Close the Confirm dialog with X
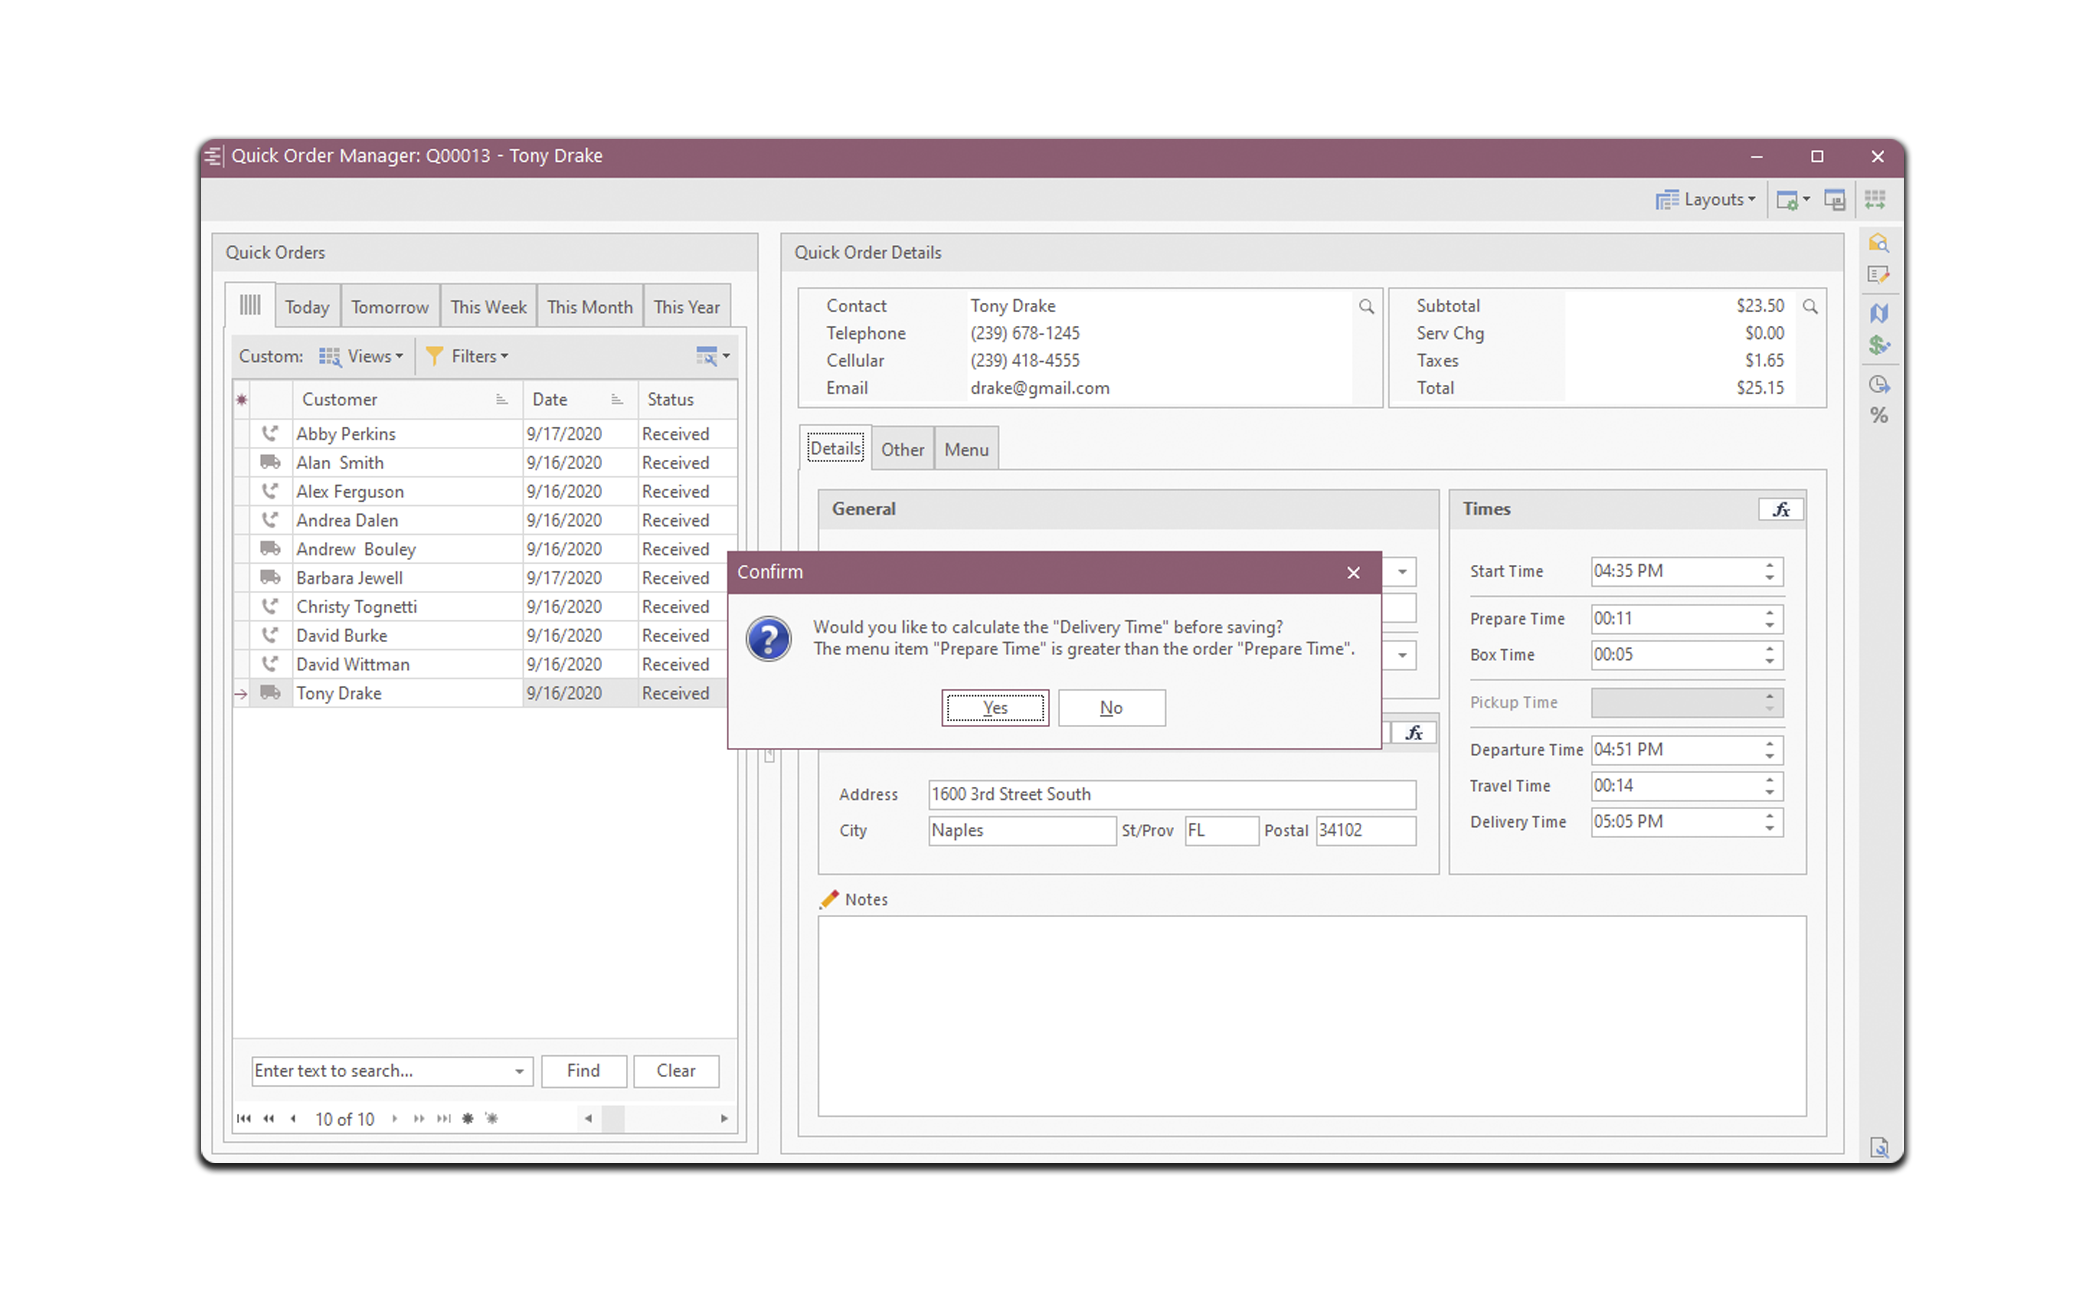 1353,573
